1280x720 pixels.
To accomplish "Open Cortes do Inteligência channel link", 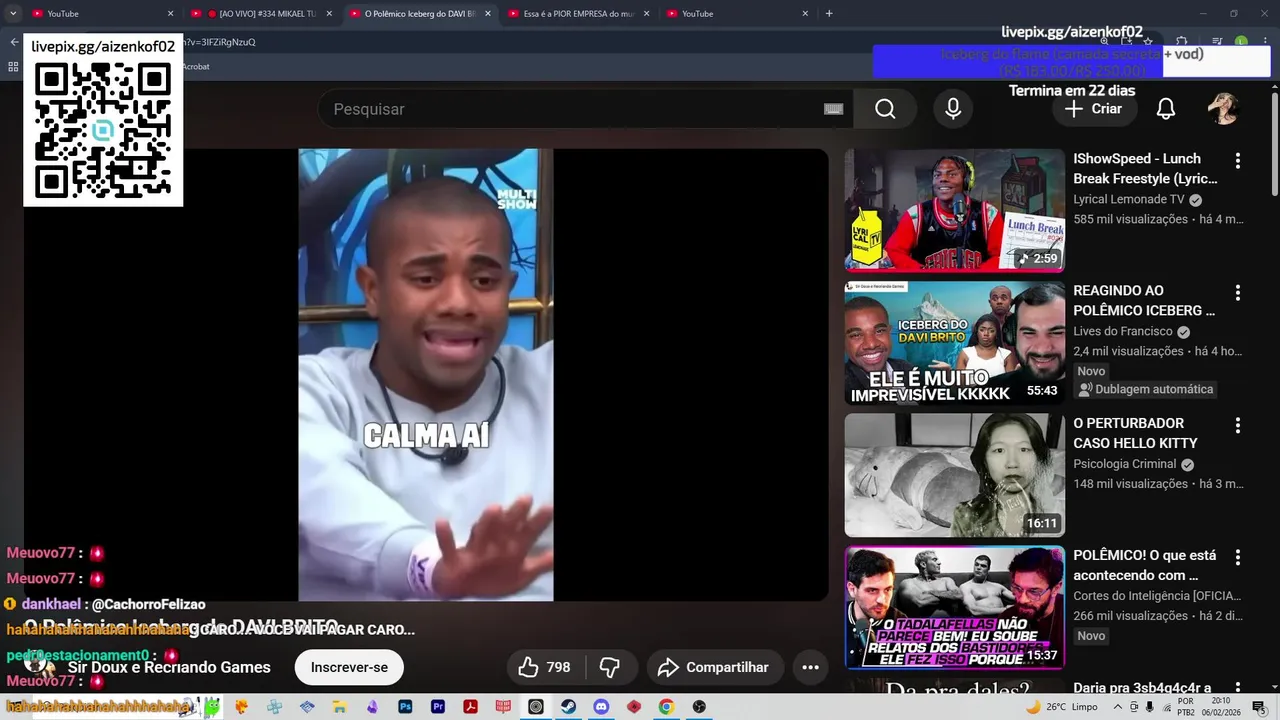I will 1157,596.
